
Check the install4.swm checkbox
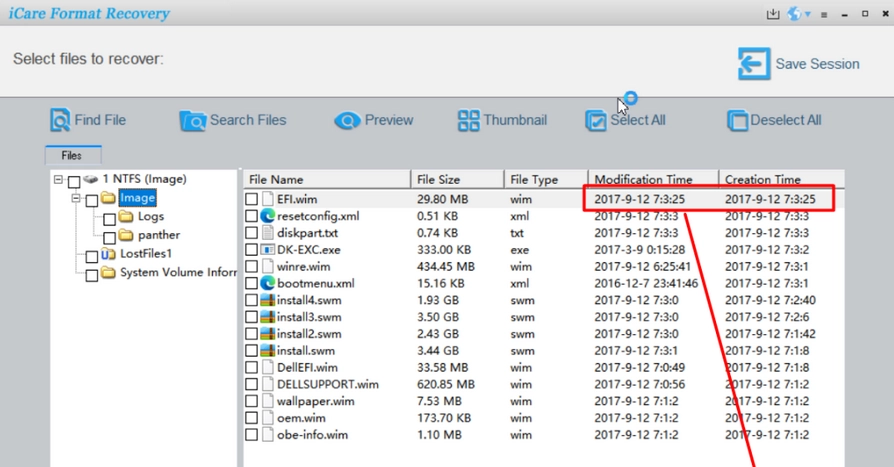click(x=251, y=300)
